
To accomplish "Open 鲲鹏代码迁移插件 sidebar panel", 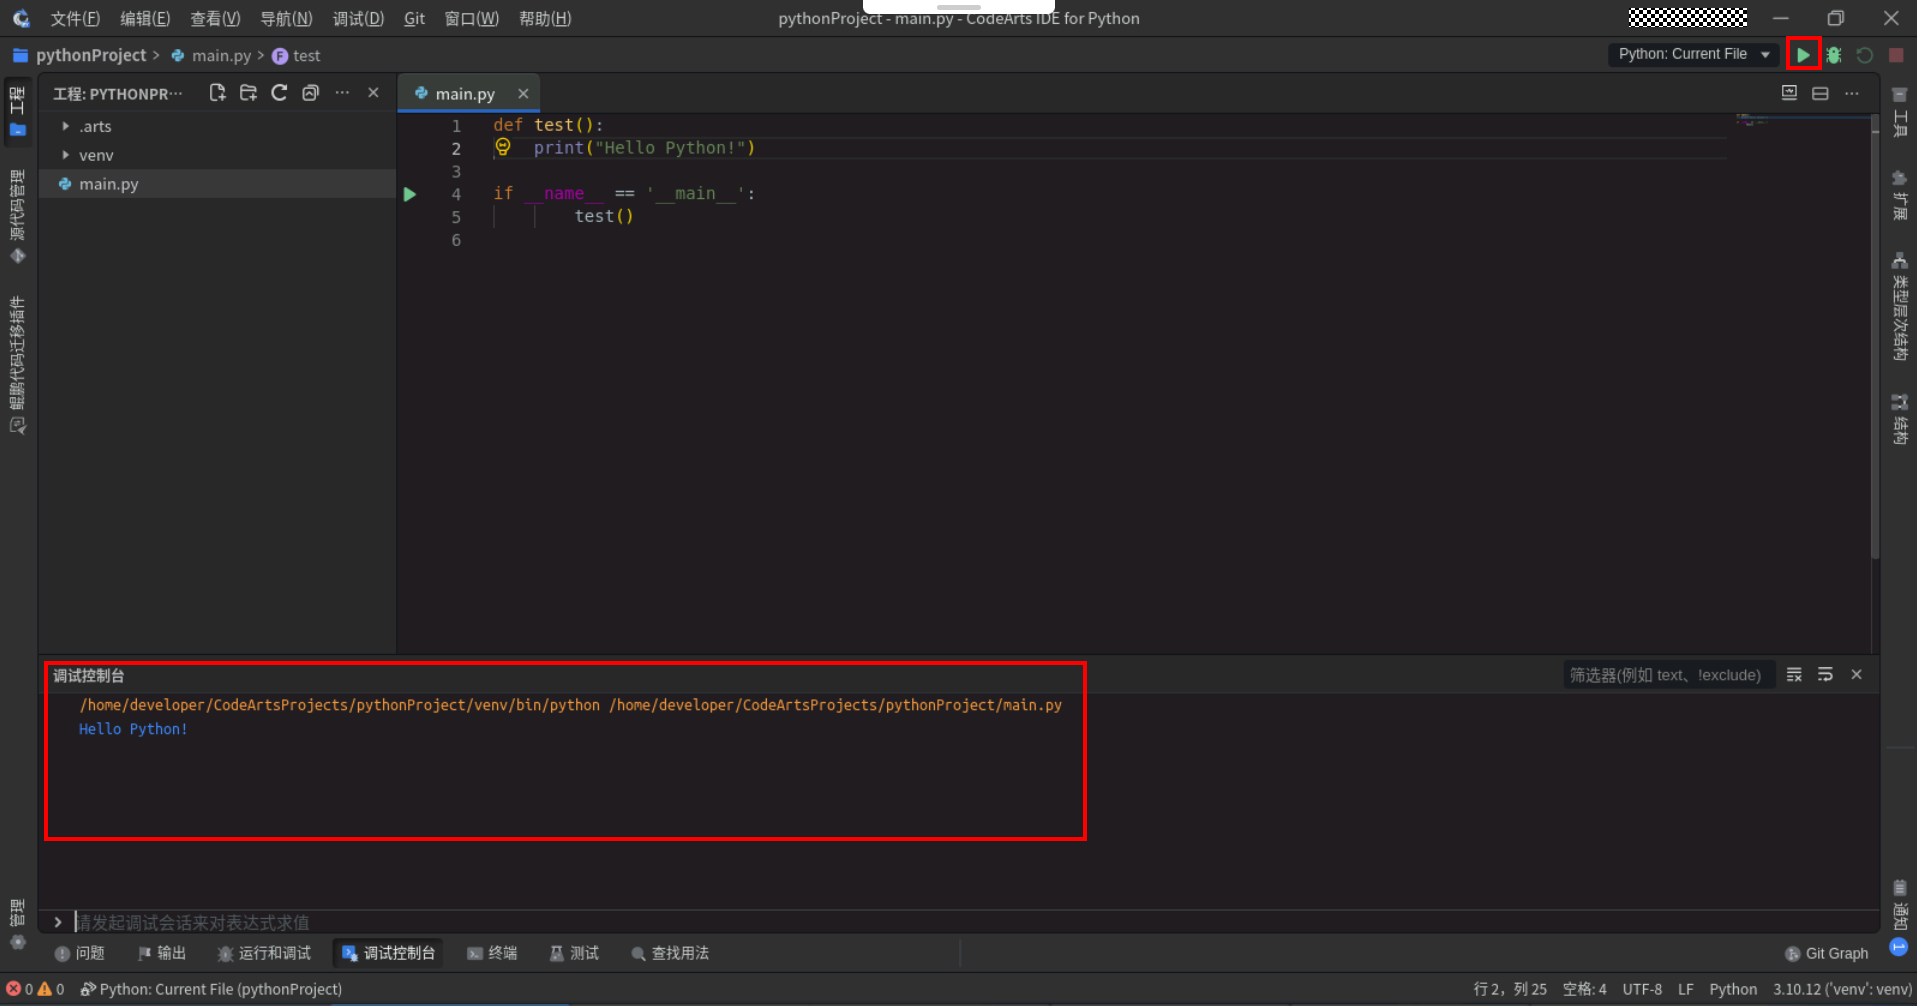I will (x=17, y=365).
